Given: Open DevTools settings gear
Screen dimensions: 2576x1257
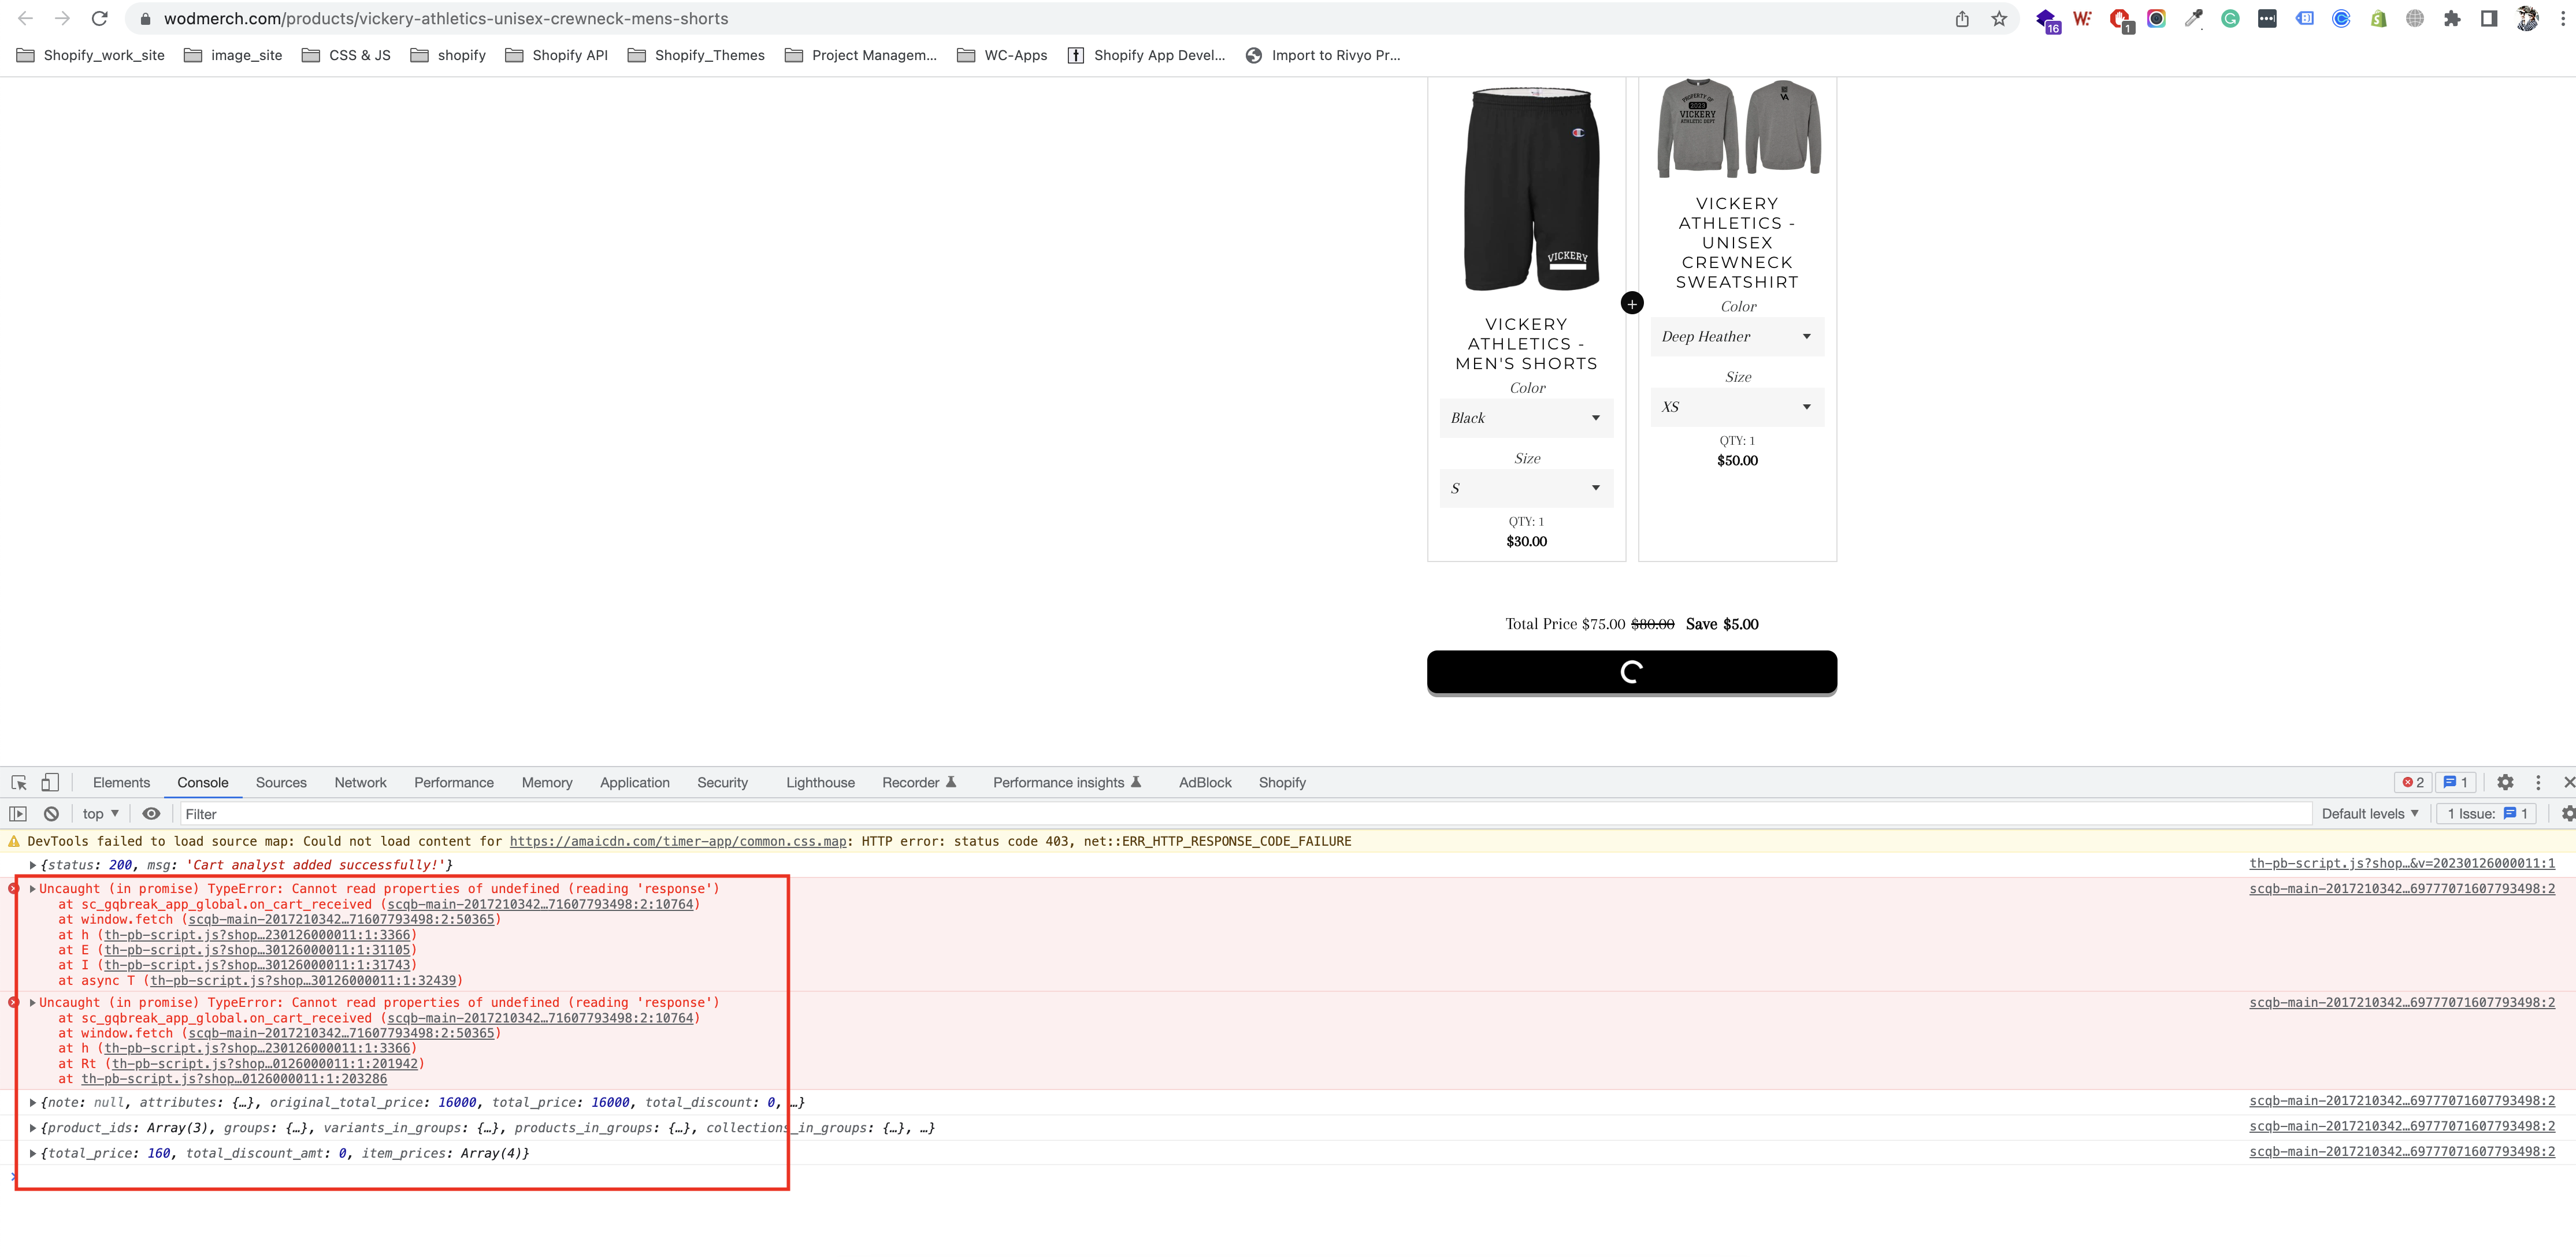Looking at the screenshot, I should 2505,782.
